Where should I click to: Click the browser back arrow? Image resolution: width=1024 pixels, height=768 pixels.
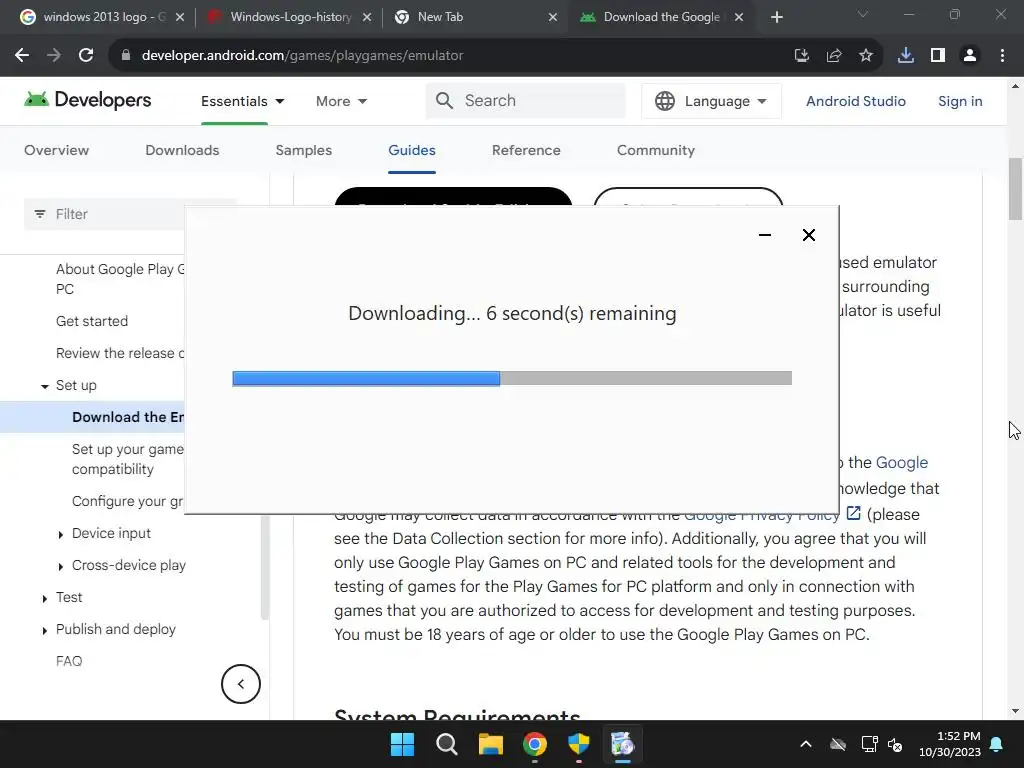click(22, 56)
